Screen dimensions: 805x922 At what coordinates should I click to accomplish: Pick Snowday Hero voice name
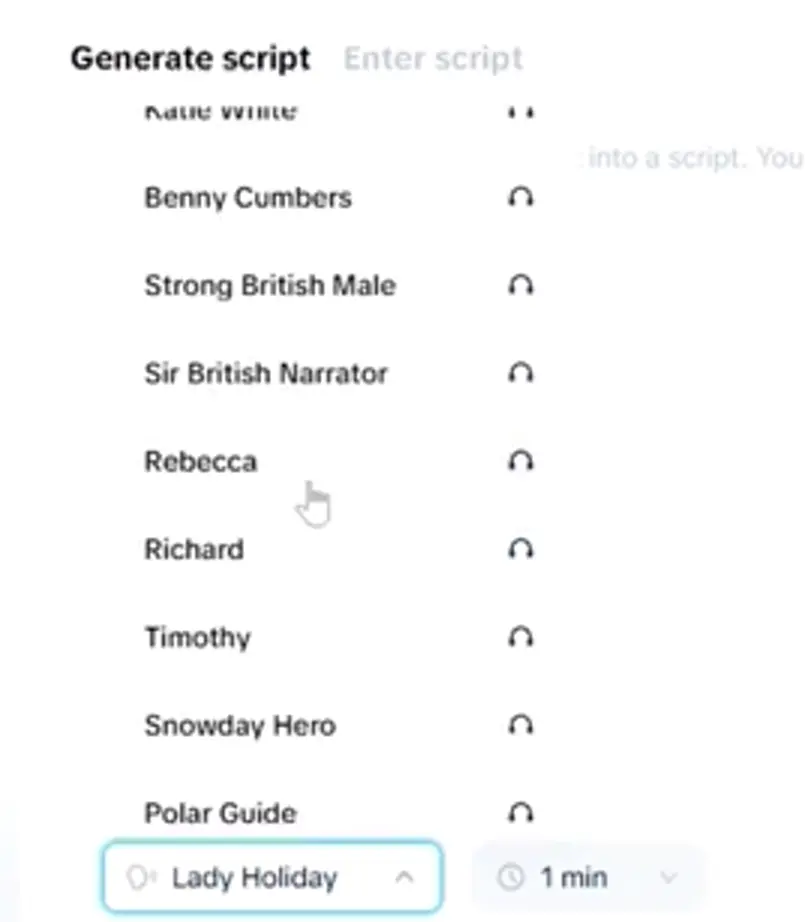(240, 726)
